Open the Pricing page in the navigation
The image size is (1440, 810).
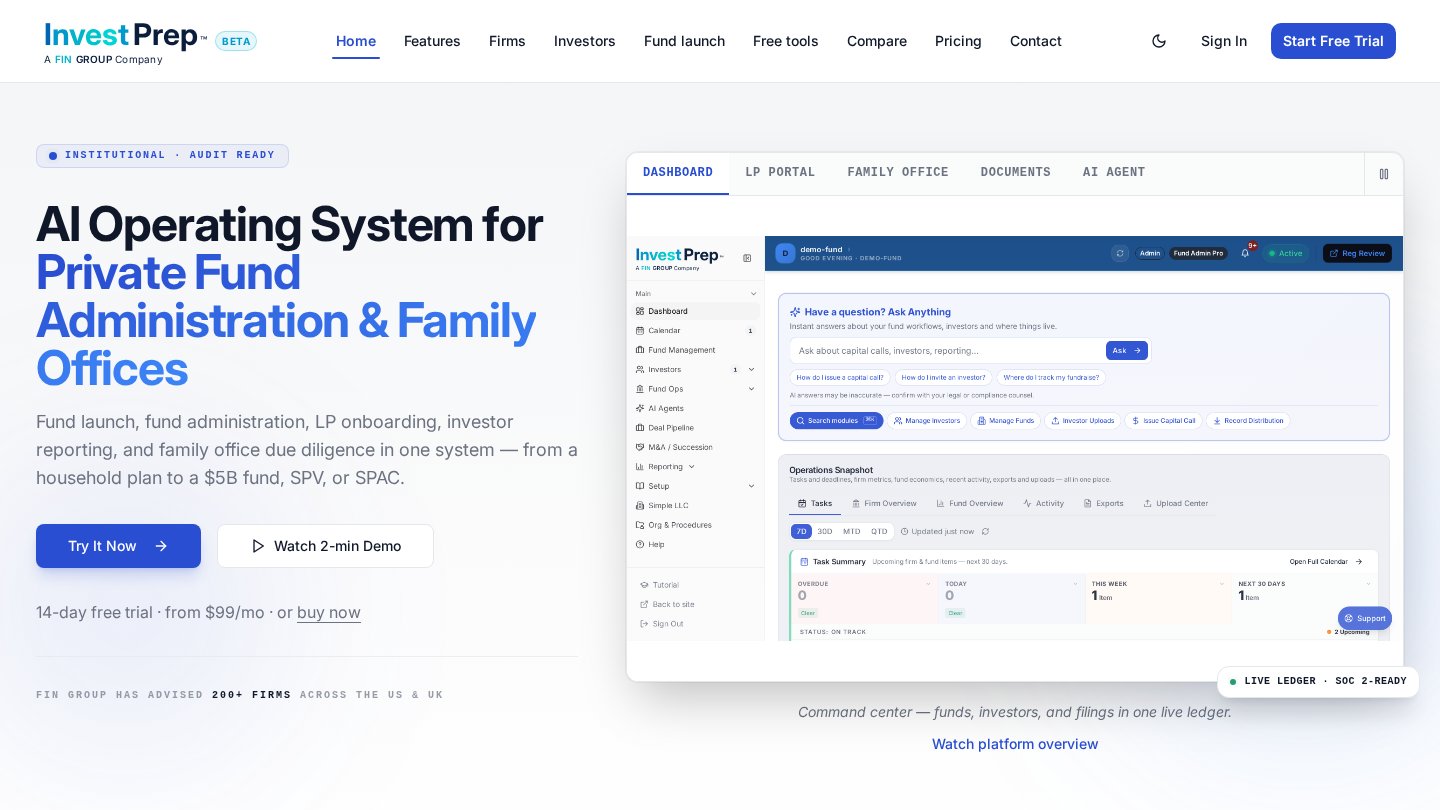tap(958, 41)
